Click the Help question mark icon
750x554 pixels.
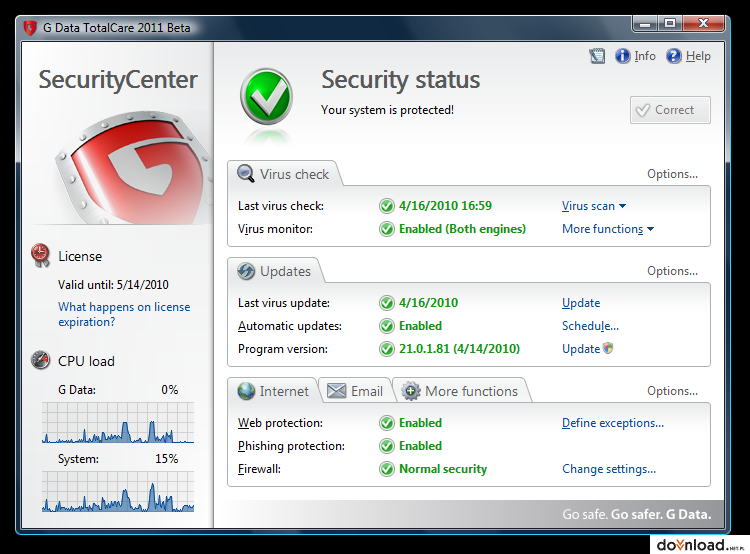[673, 56]
